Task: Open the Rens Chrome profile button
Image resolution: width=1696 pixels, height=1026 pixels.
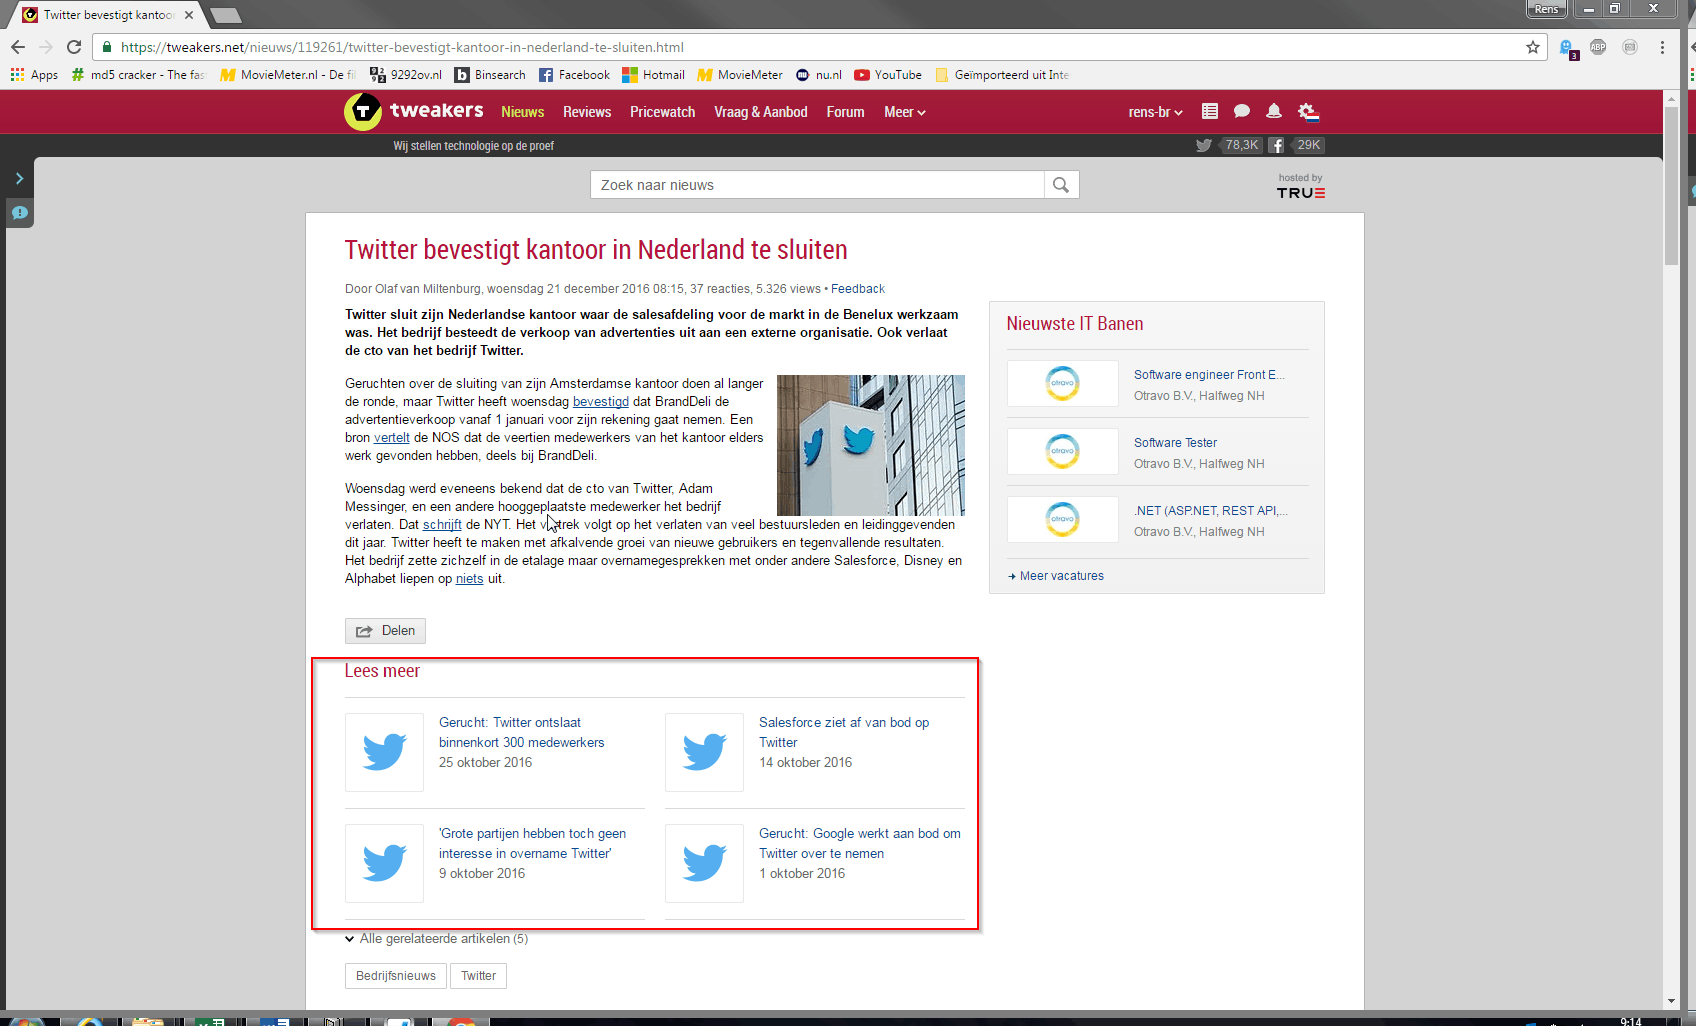Action: (x=1546, y=9)
